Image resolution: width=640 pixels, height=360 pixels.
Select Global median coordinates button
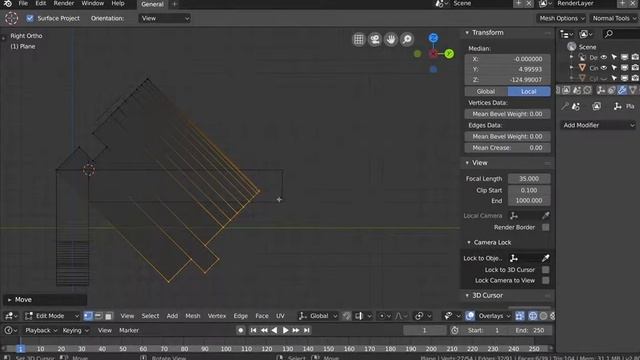click(486, 91)
